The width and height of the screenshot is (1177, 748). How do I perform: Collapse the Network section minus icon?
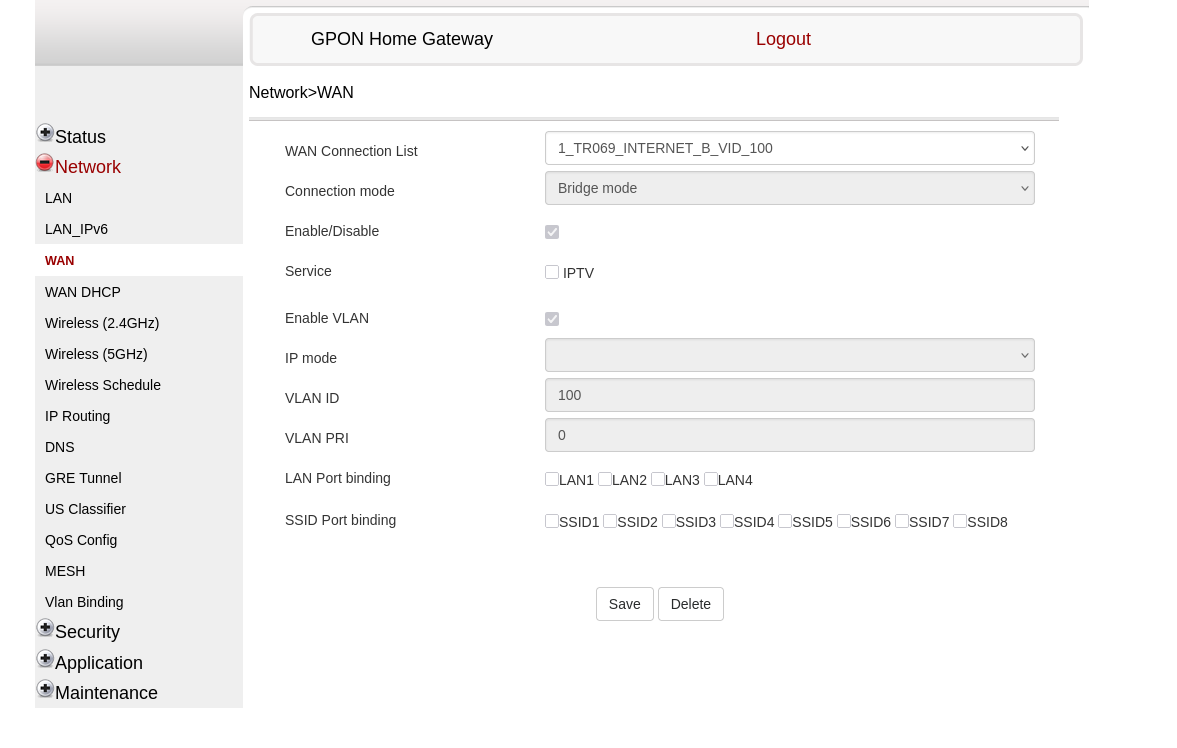coord(45,163)
